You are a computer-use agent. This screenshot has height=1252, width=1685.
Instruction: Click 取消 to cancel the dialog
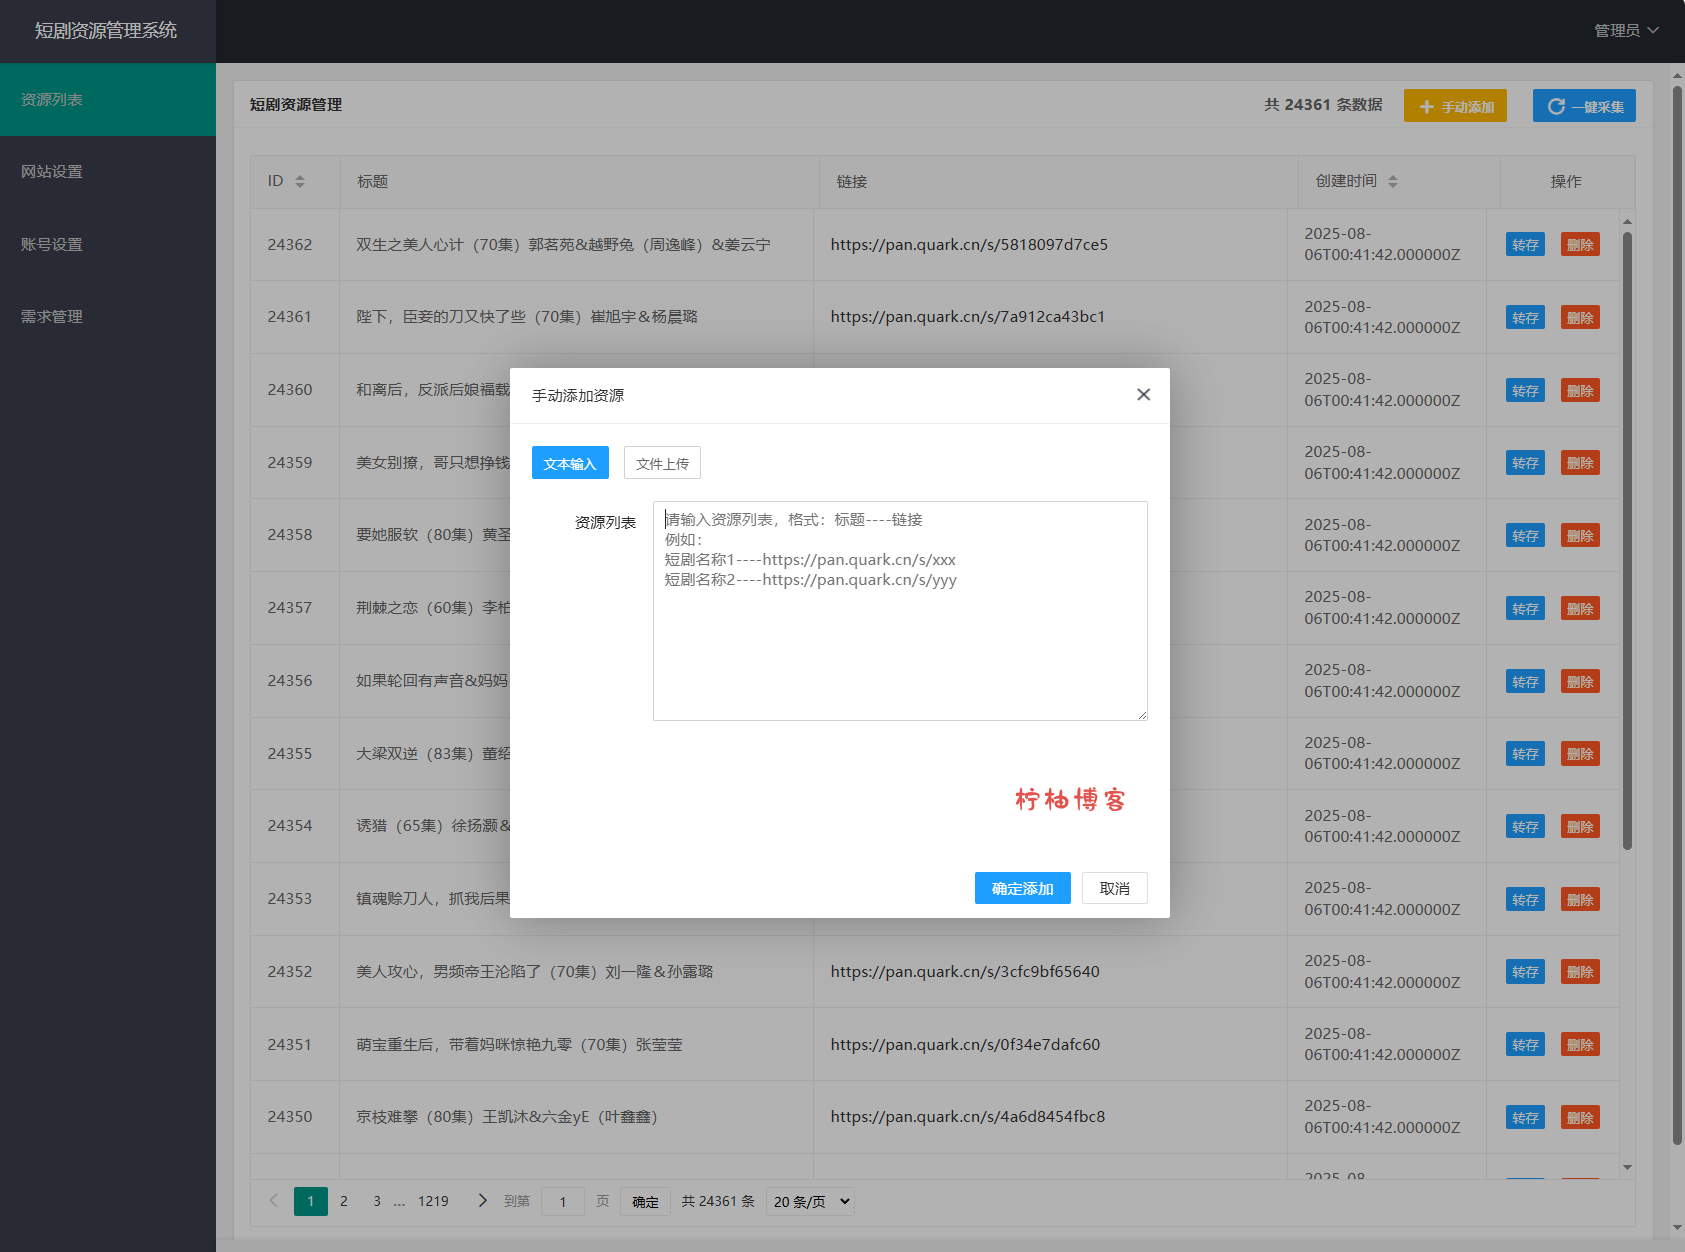(x=1114, y=888)
